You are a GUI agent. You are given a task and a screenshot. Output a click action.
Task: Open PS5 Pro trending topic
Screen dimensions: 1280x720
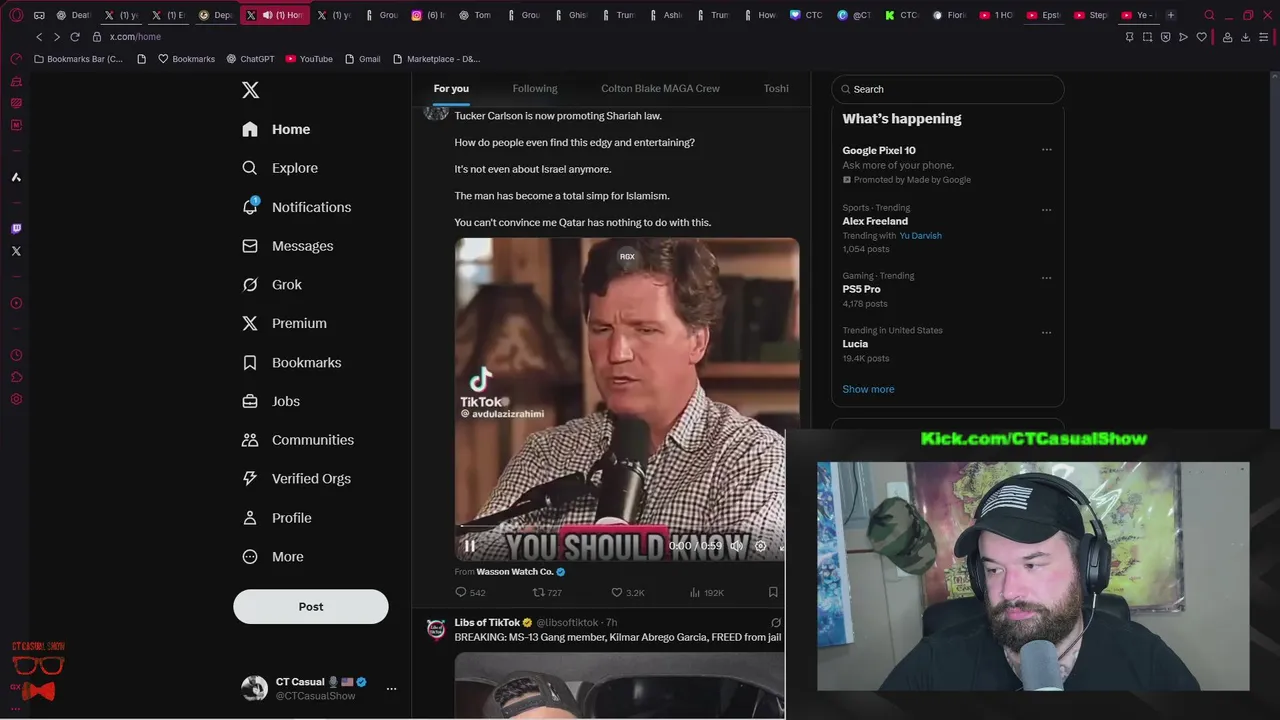tap(861, 289)
